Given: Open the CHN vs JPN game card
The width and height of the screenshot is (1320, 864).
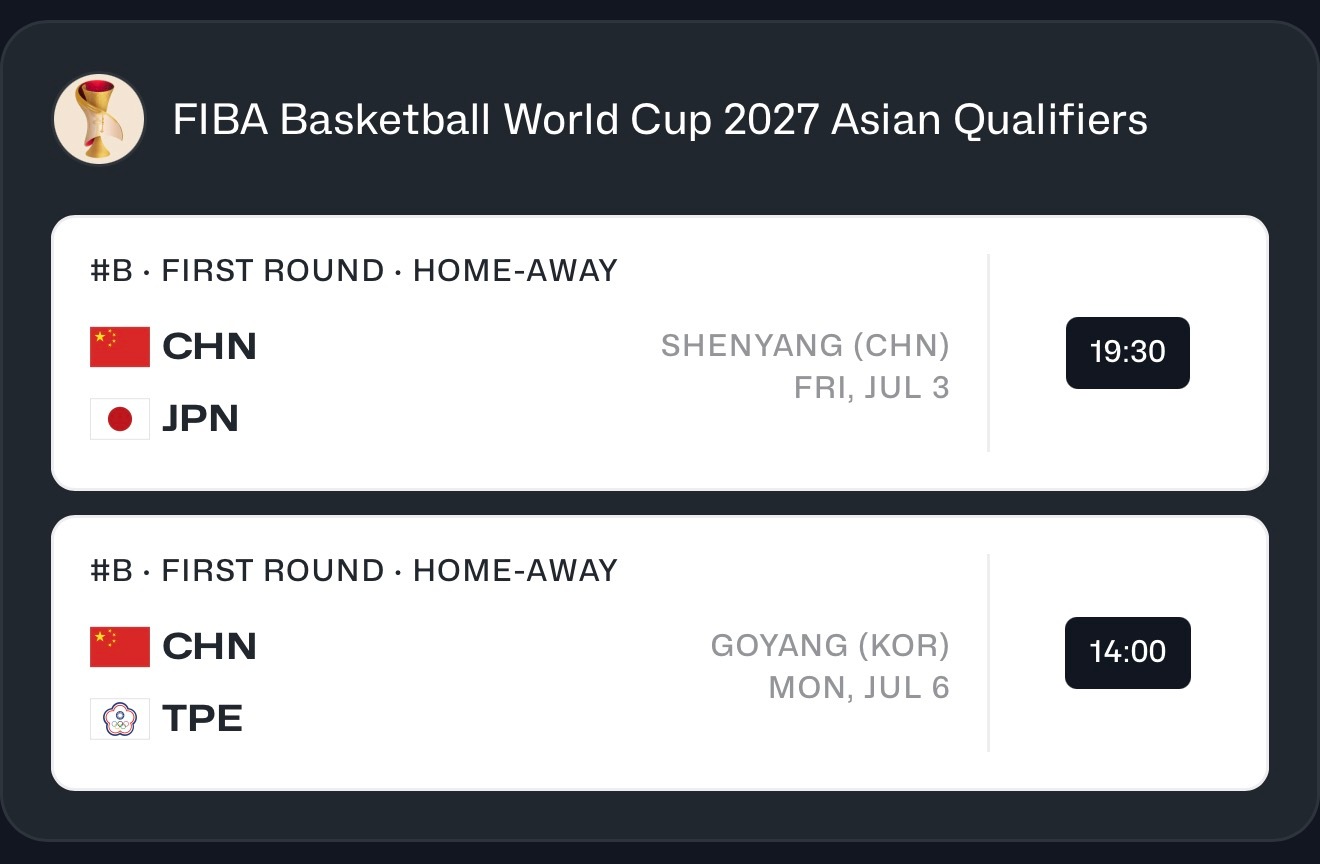Looking at the screenshot, I should [660, 353].
